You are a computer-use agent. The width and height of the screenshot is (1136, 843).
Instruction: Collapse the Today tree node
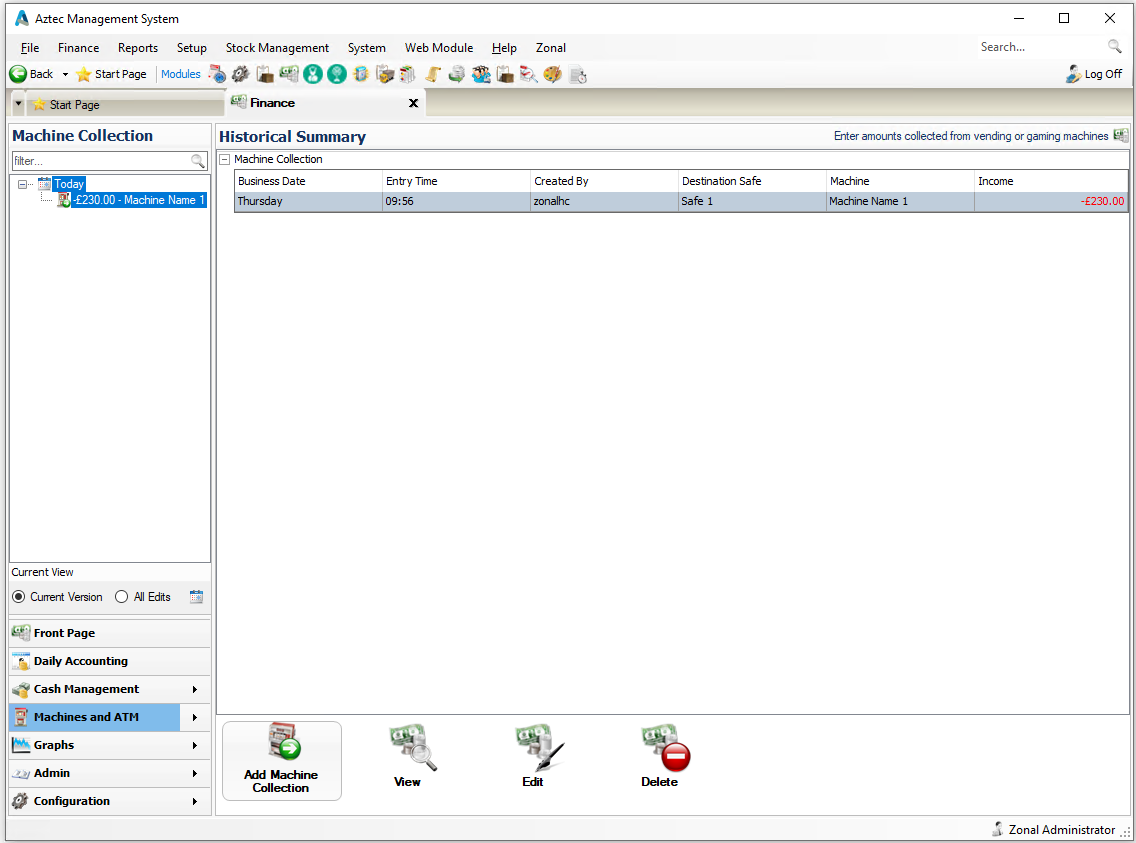click(23, 184)
